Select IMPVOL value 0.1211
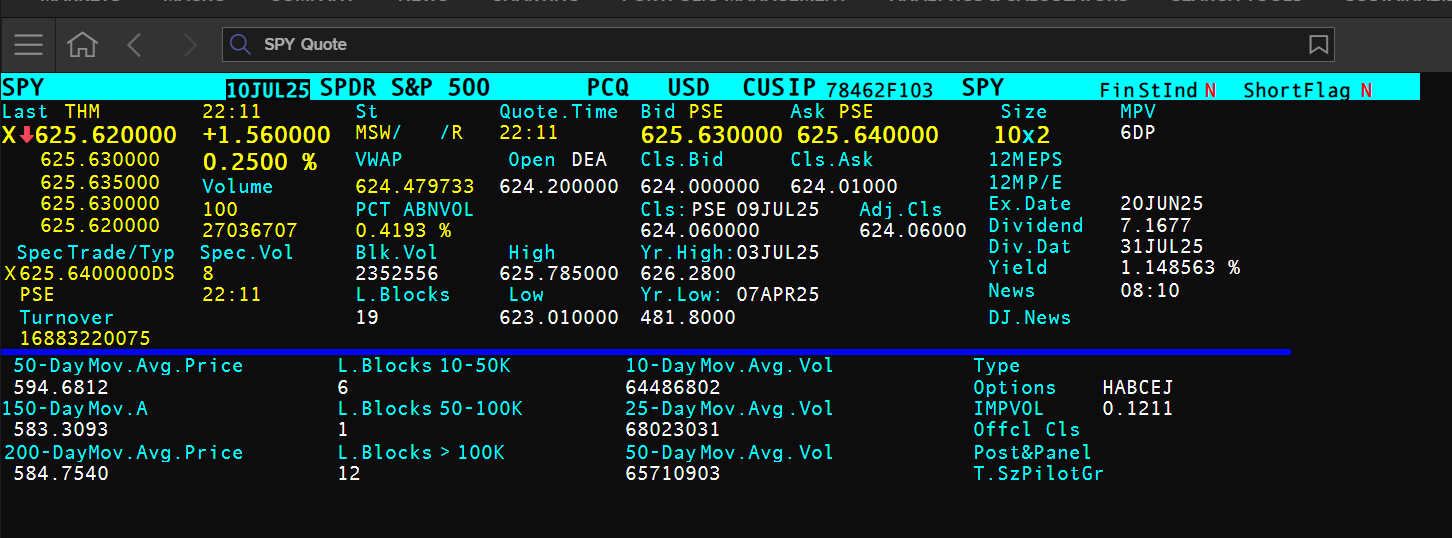 tap(1138, 409)
